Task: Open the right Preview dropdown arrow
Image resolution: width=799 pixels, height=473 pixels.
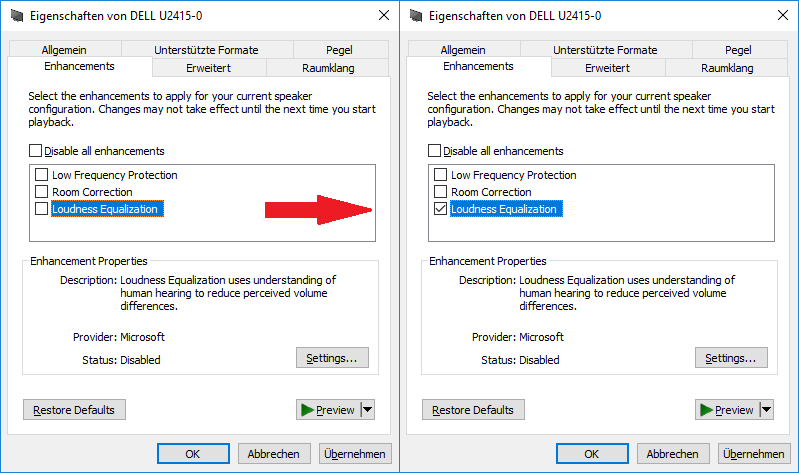Action: (x=767, y=409)
